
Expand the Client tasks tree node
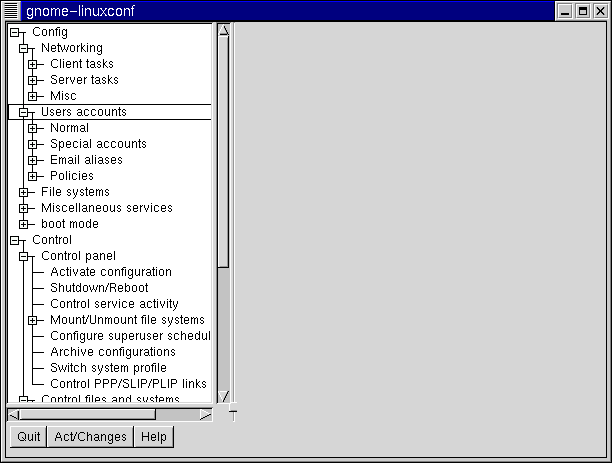[x=33, y=64]
